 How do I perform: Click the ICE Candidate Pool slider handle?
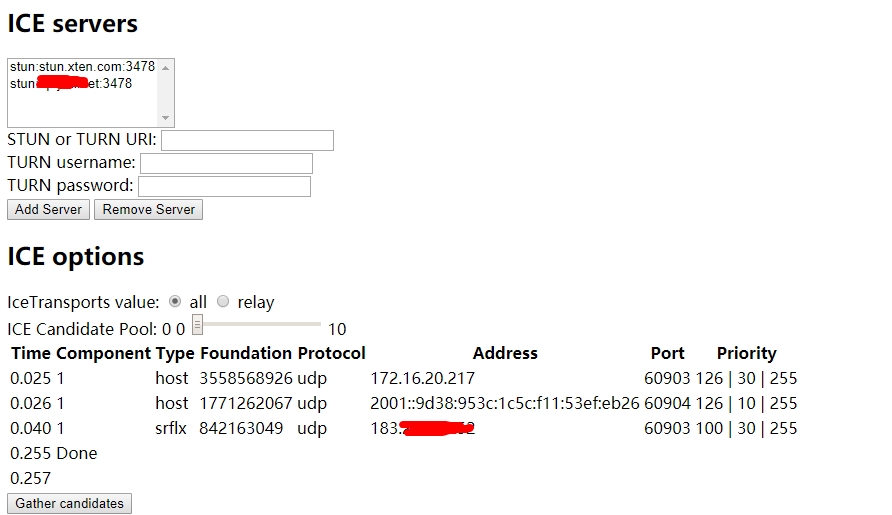click(x=197, y=325)
